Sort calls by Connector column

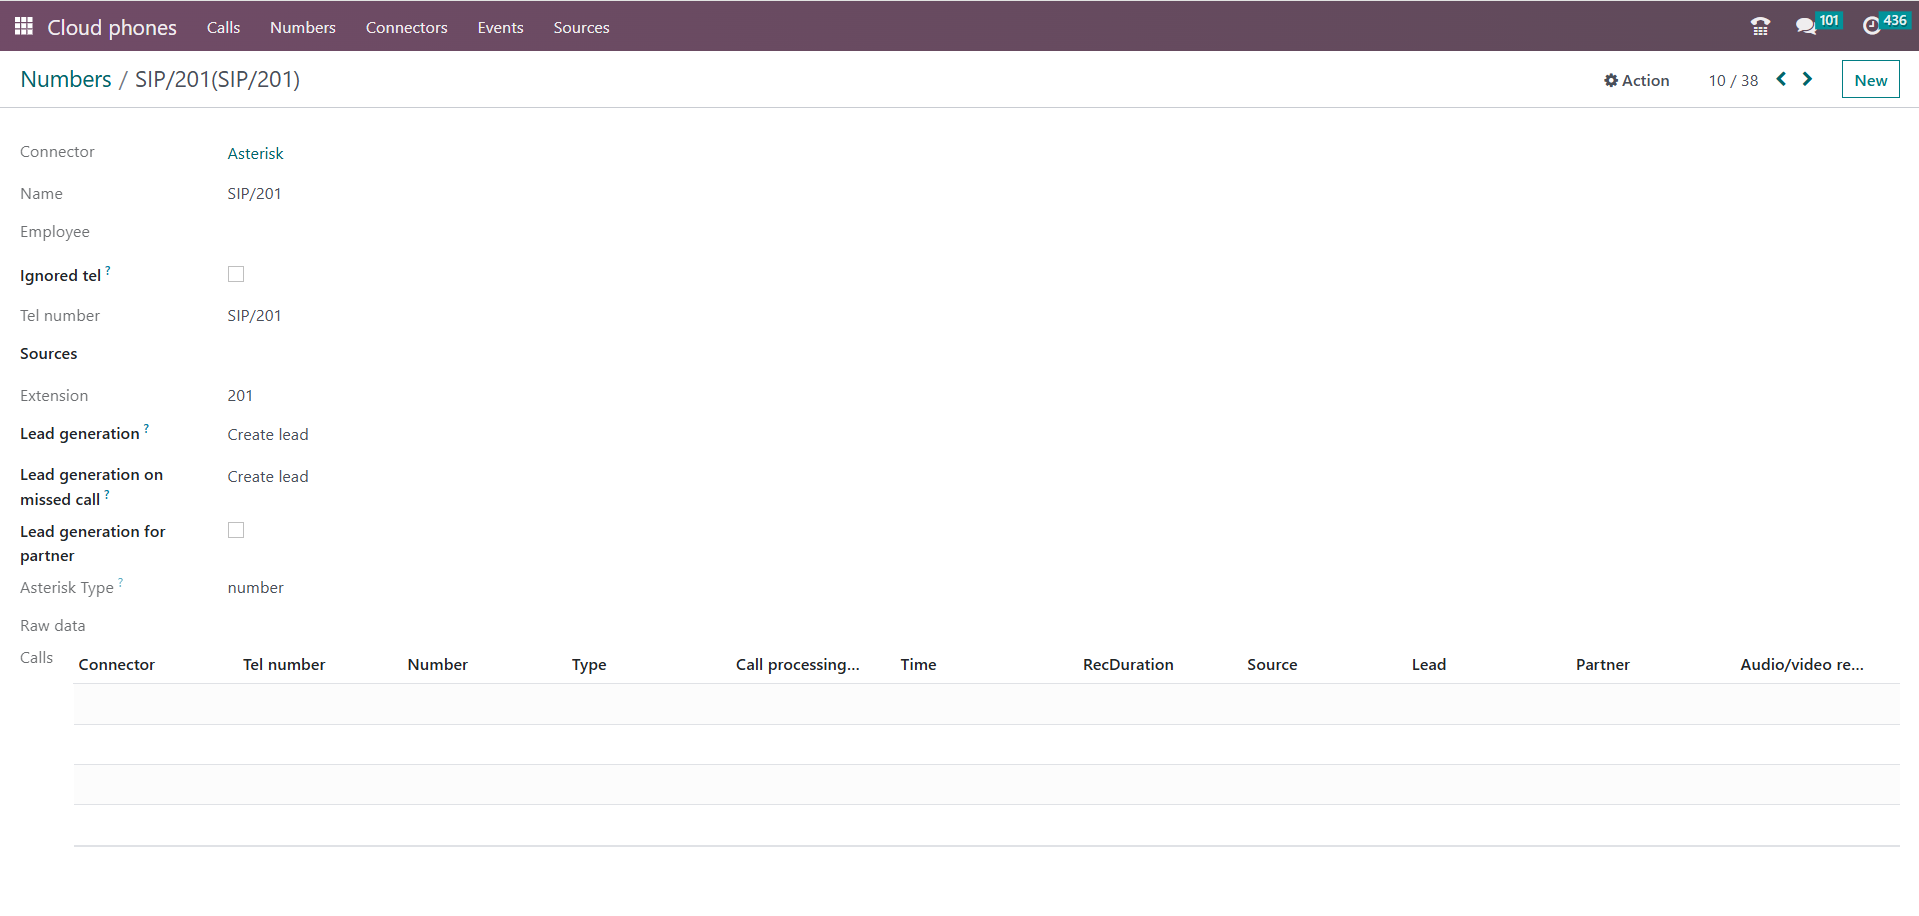116,664
